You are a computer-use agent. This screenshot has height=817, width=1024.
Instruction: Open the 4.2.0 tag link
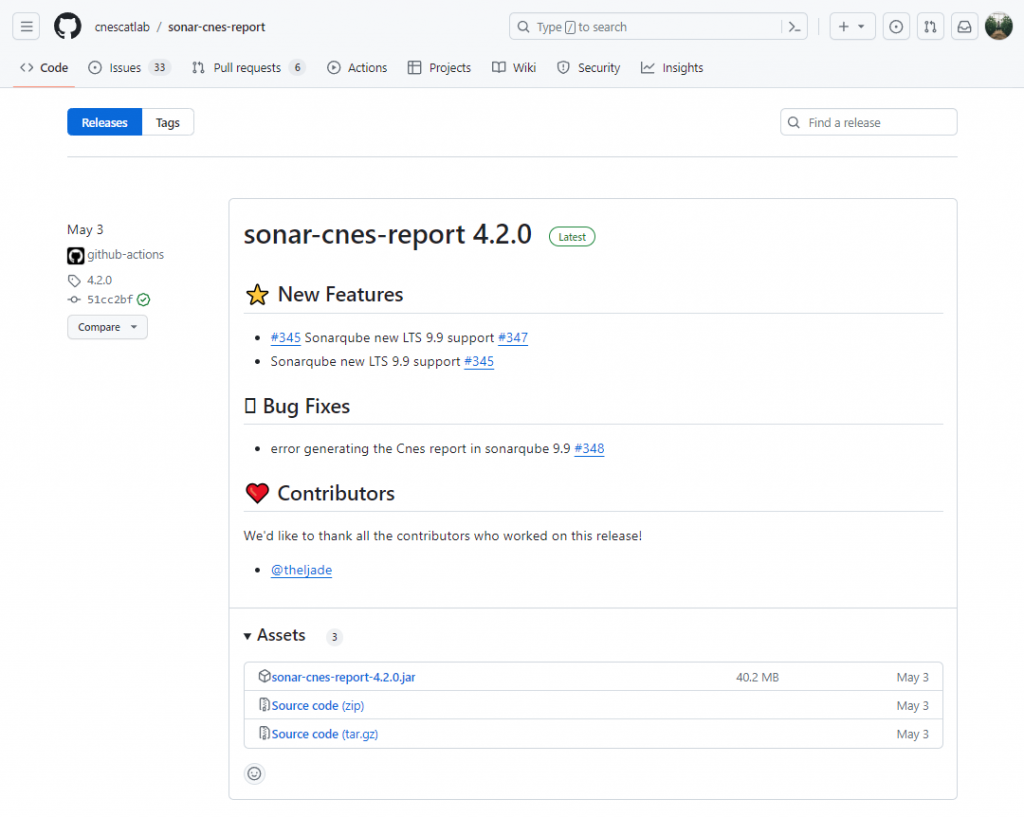pyautogui.click(x=99, y=280)
